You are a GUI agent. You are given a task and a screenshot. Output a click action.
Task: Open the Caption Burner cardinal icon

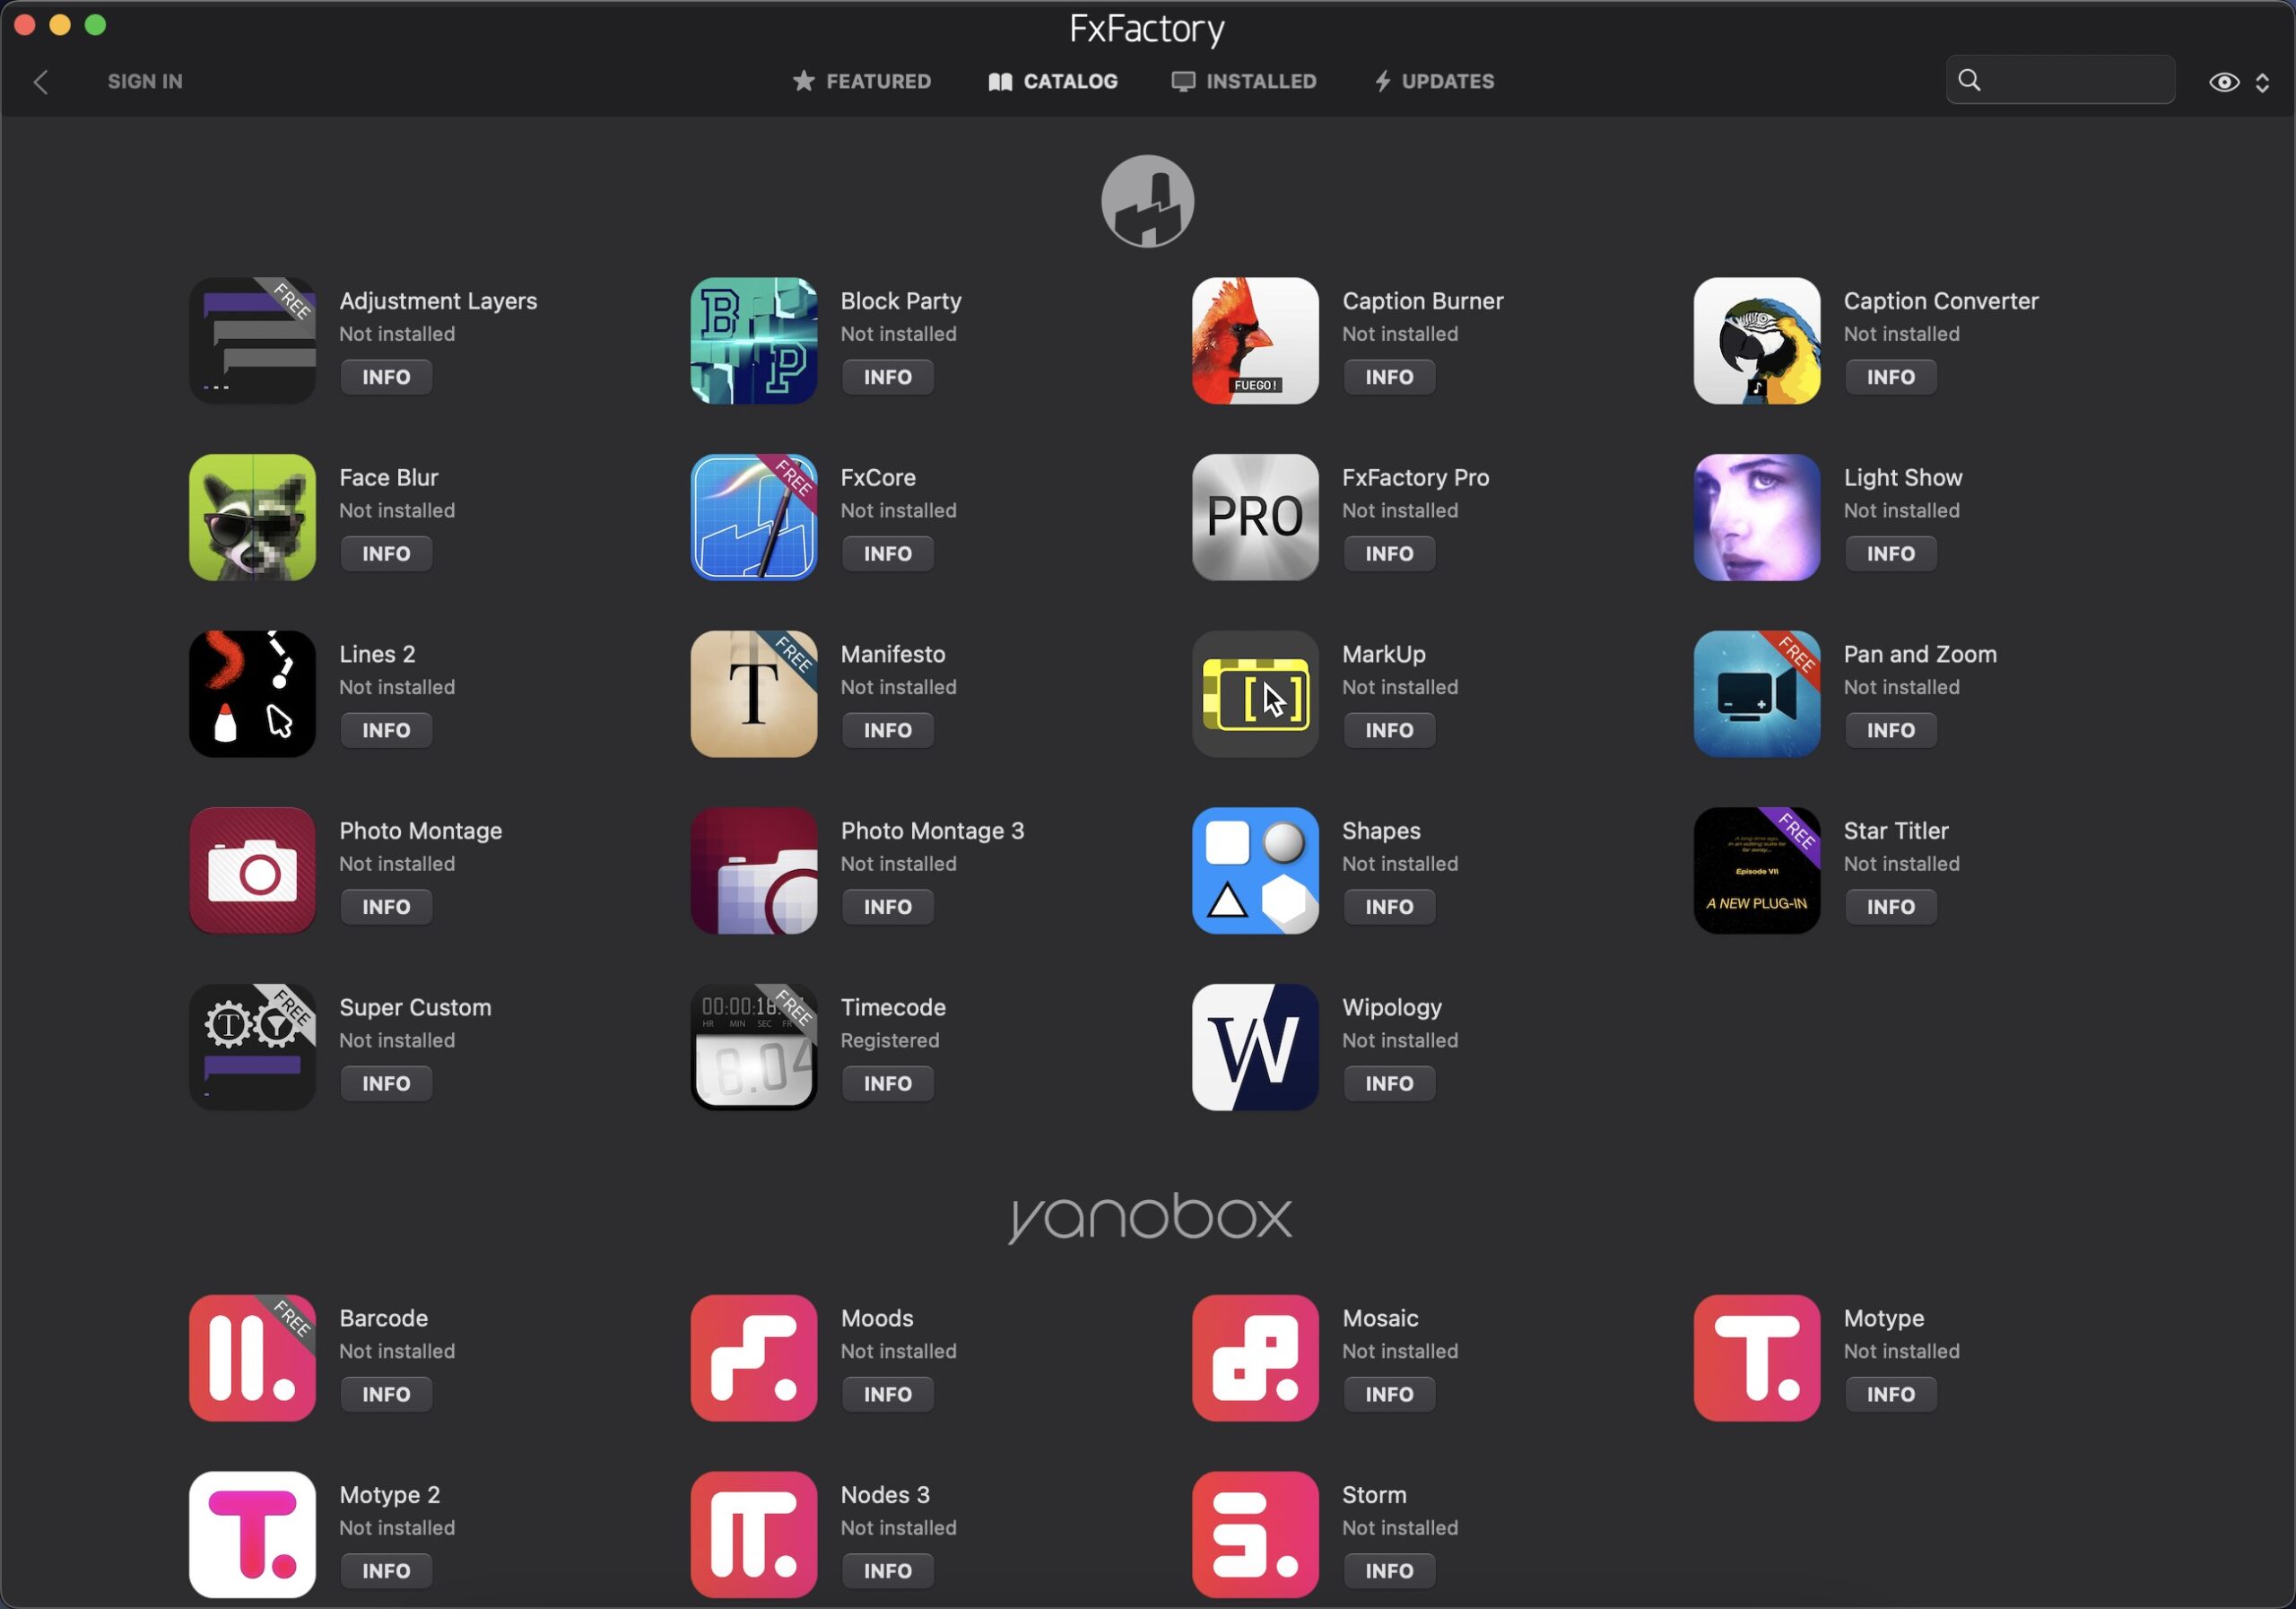(x=1255, y=341)
